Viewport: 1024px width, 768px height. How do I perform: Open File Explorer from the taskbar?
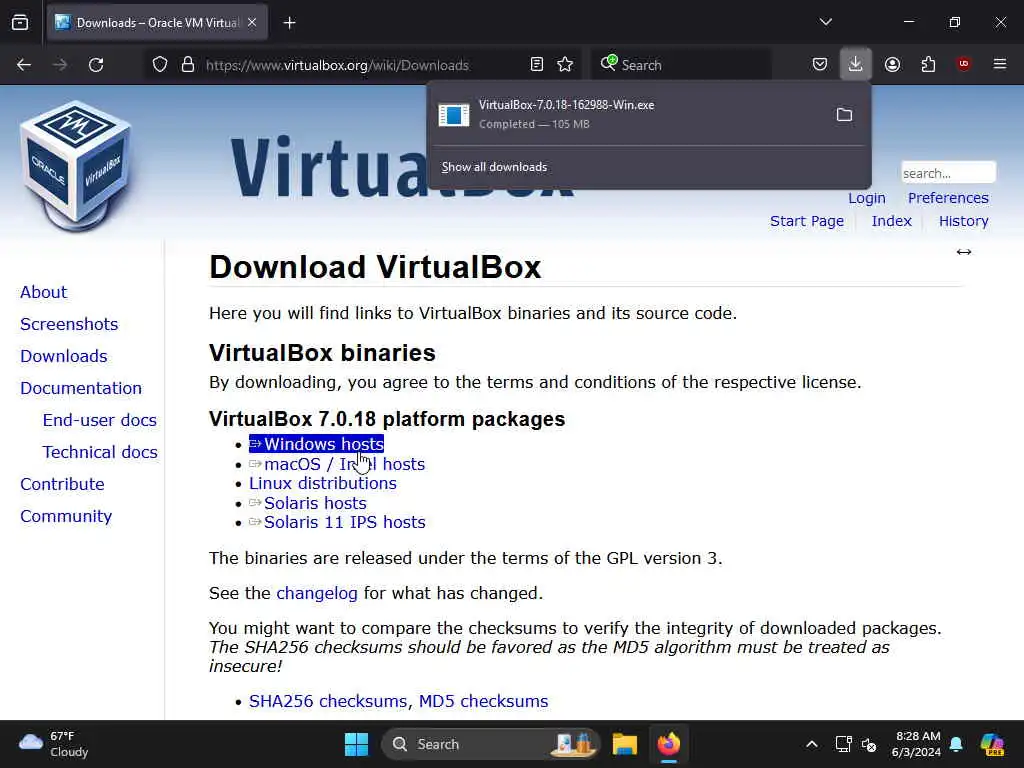pyautogui.click(x=624, y=744)
